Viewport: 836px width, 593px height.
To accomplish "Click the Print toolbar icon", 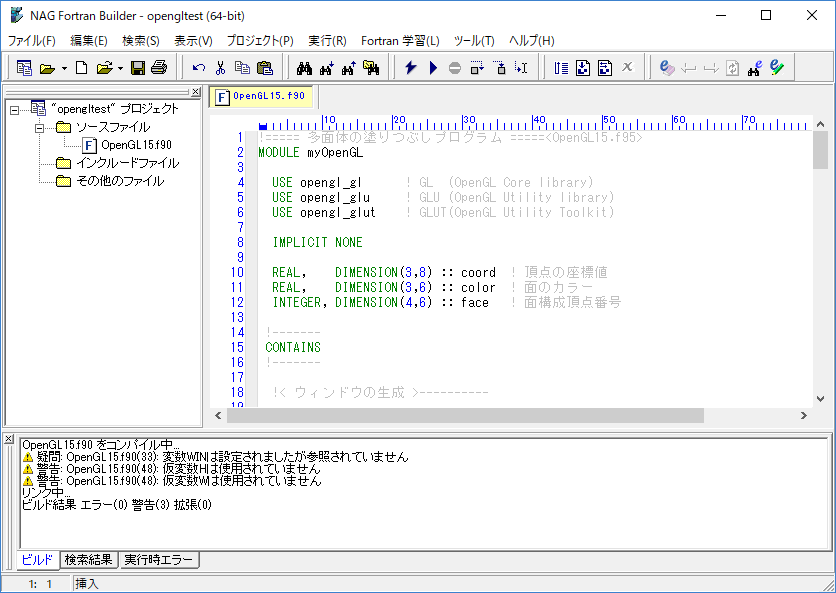I will 158,68.
